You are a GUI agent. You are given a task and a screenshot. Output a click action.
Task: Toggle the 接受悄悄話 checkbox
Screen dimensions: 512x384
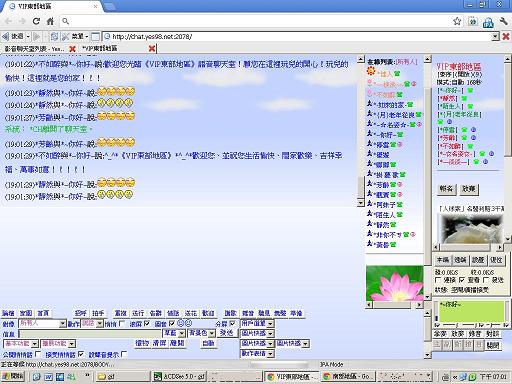(x=81, y=354)
